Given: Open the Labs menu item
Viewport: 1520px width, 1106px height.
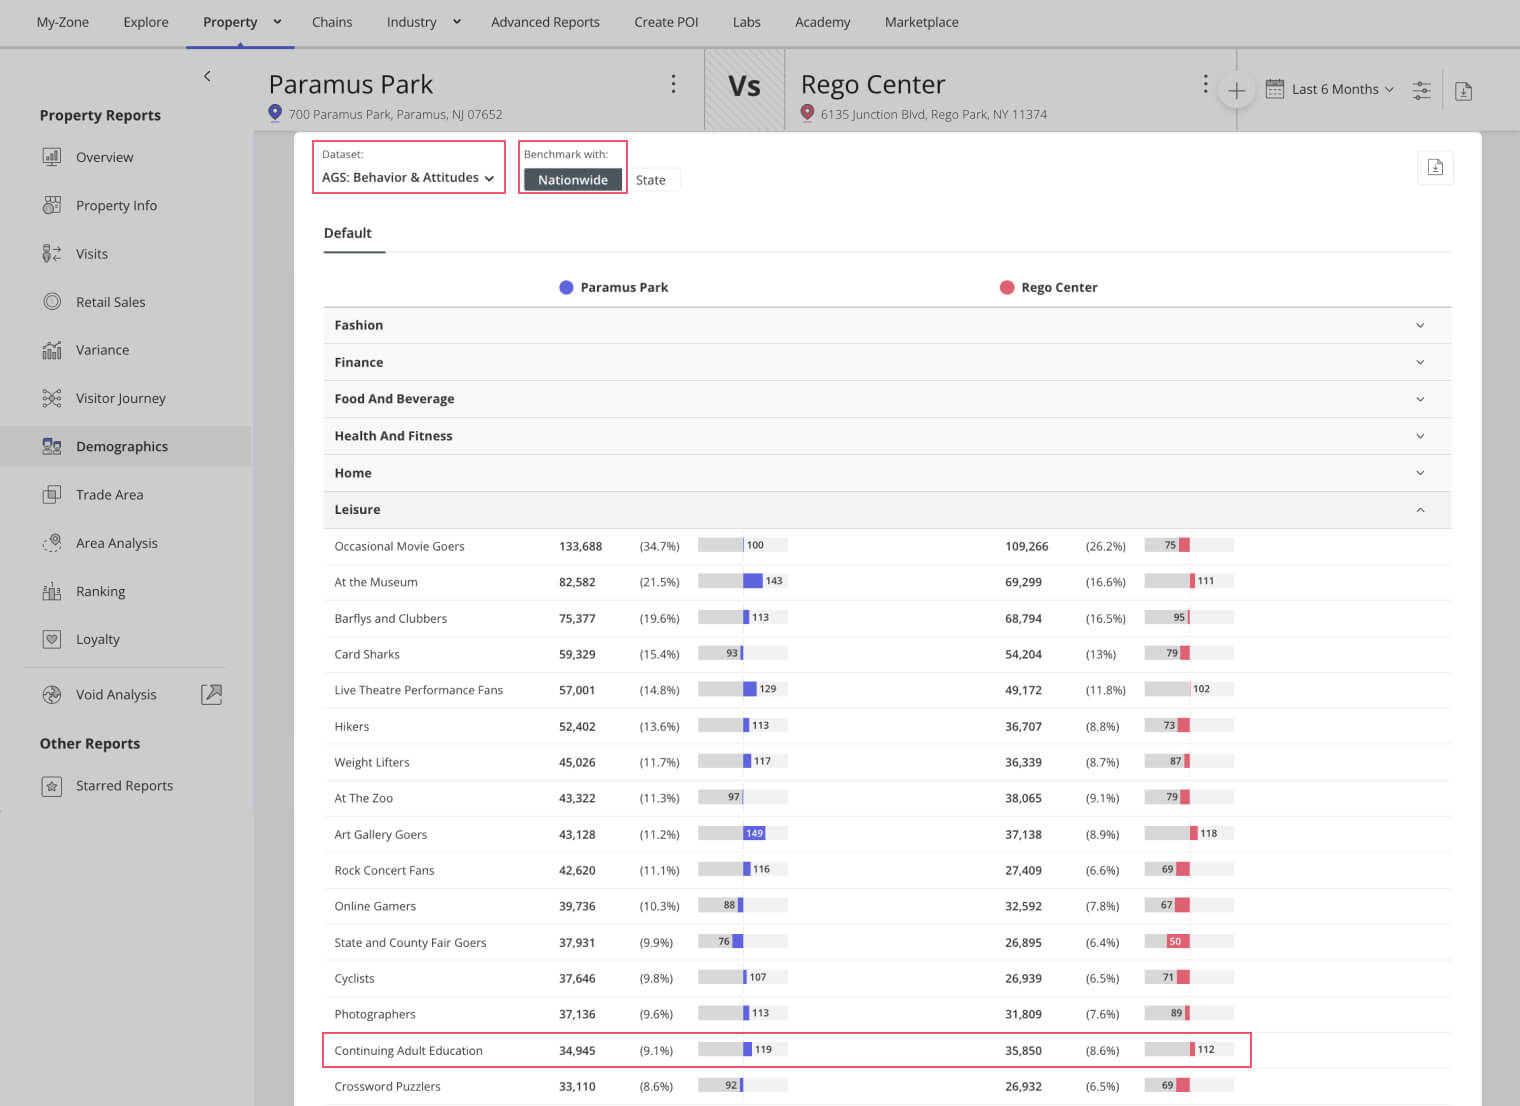Looking at the screenshot, I should pos(746,22).
